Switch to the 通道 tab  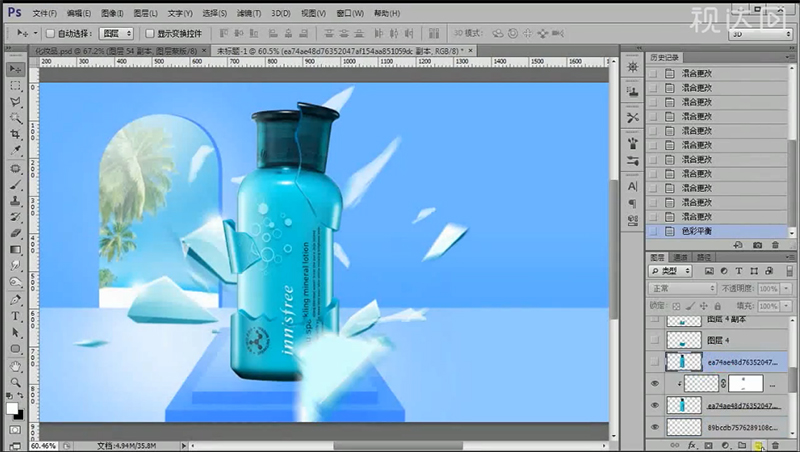(680, 257)
